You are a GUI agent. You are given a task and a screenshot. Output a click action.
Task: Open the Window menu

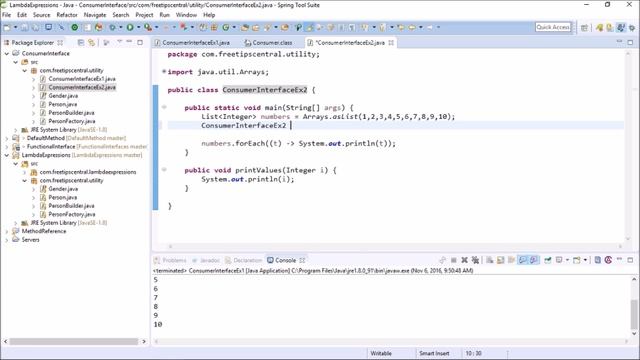pos(186,15)
